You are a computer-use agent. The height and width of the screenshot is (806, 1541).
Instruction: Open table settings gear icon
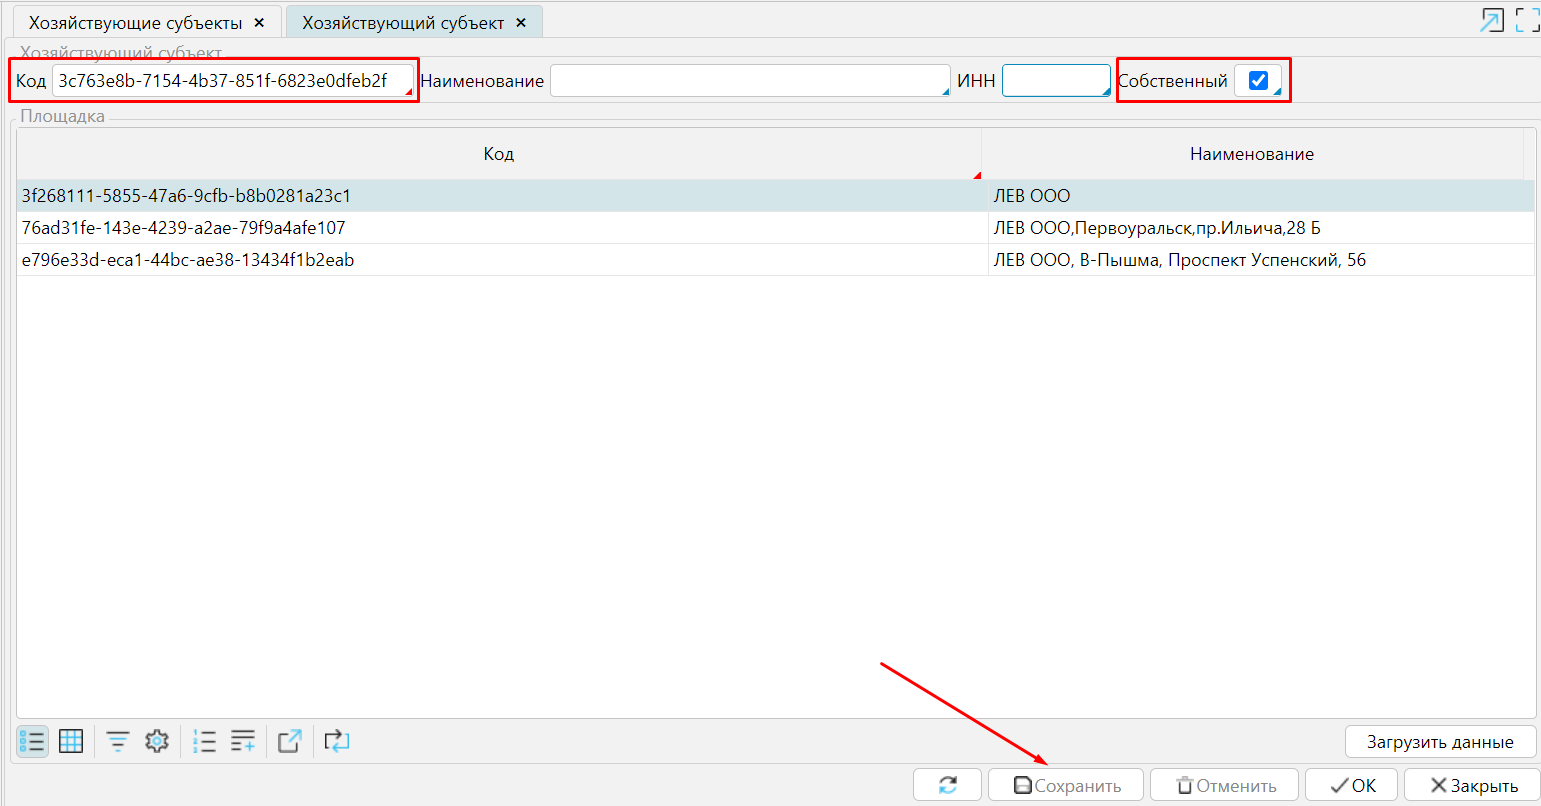pos(157,741)
